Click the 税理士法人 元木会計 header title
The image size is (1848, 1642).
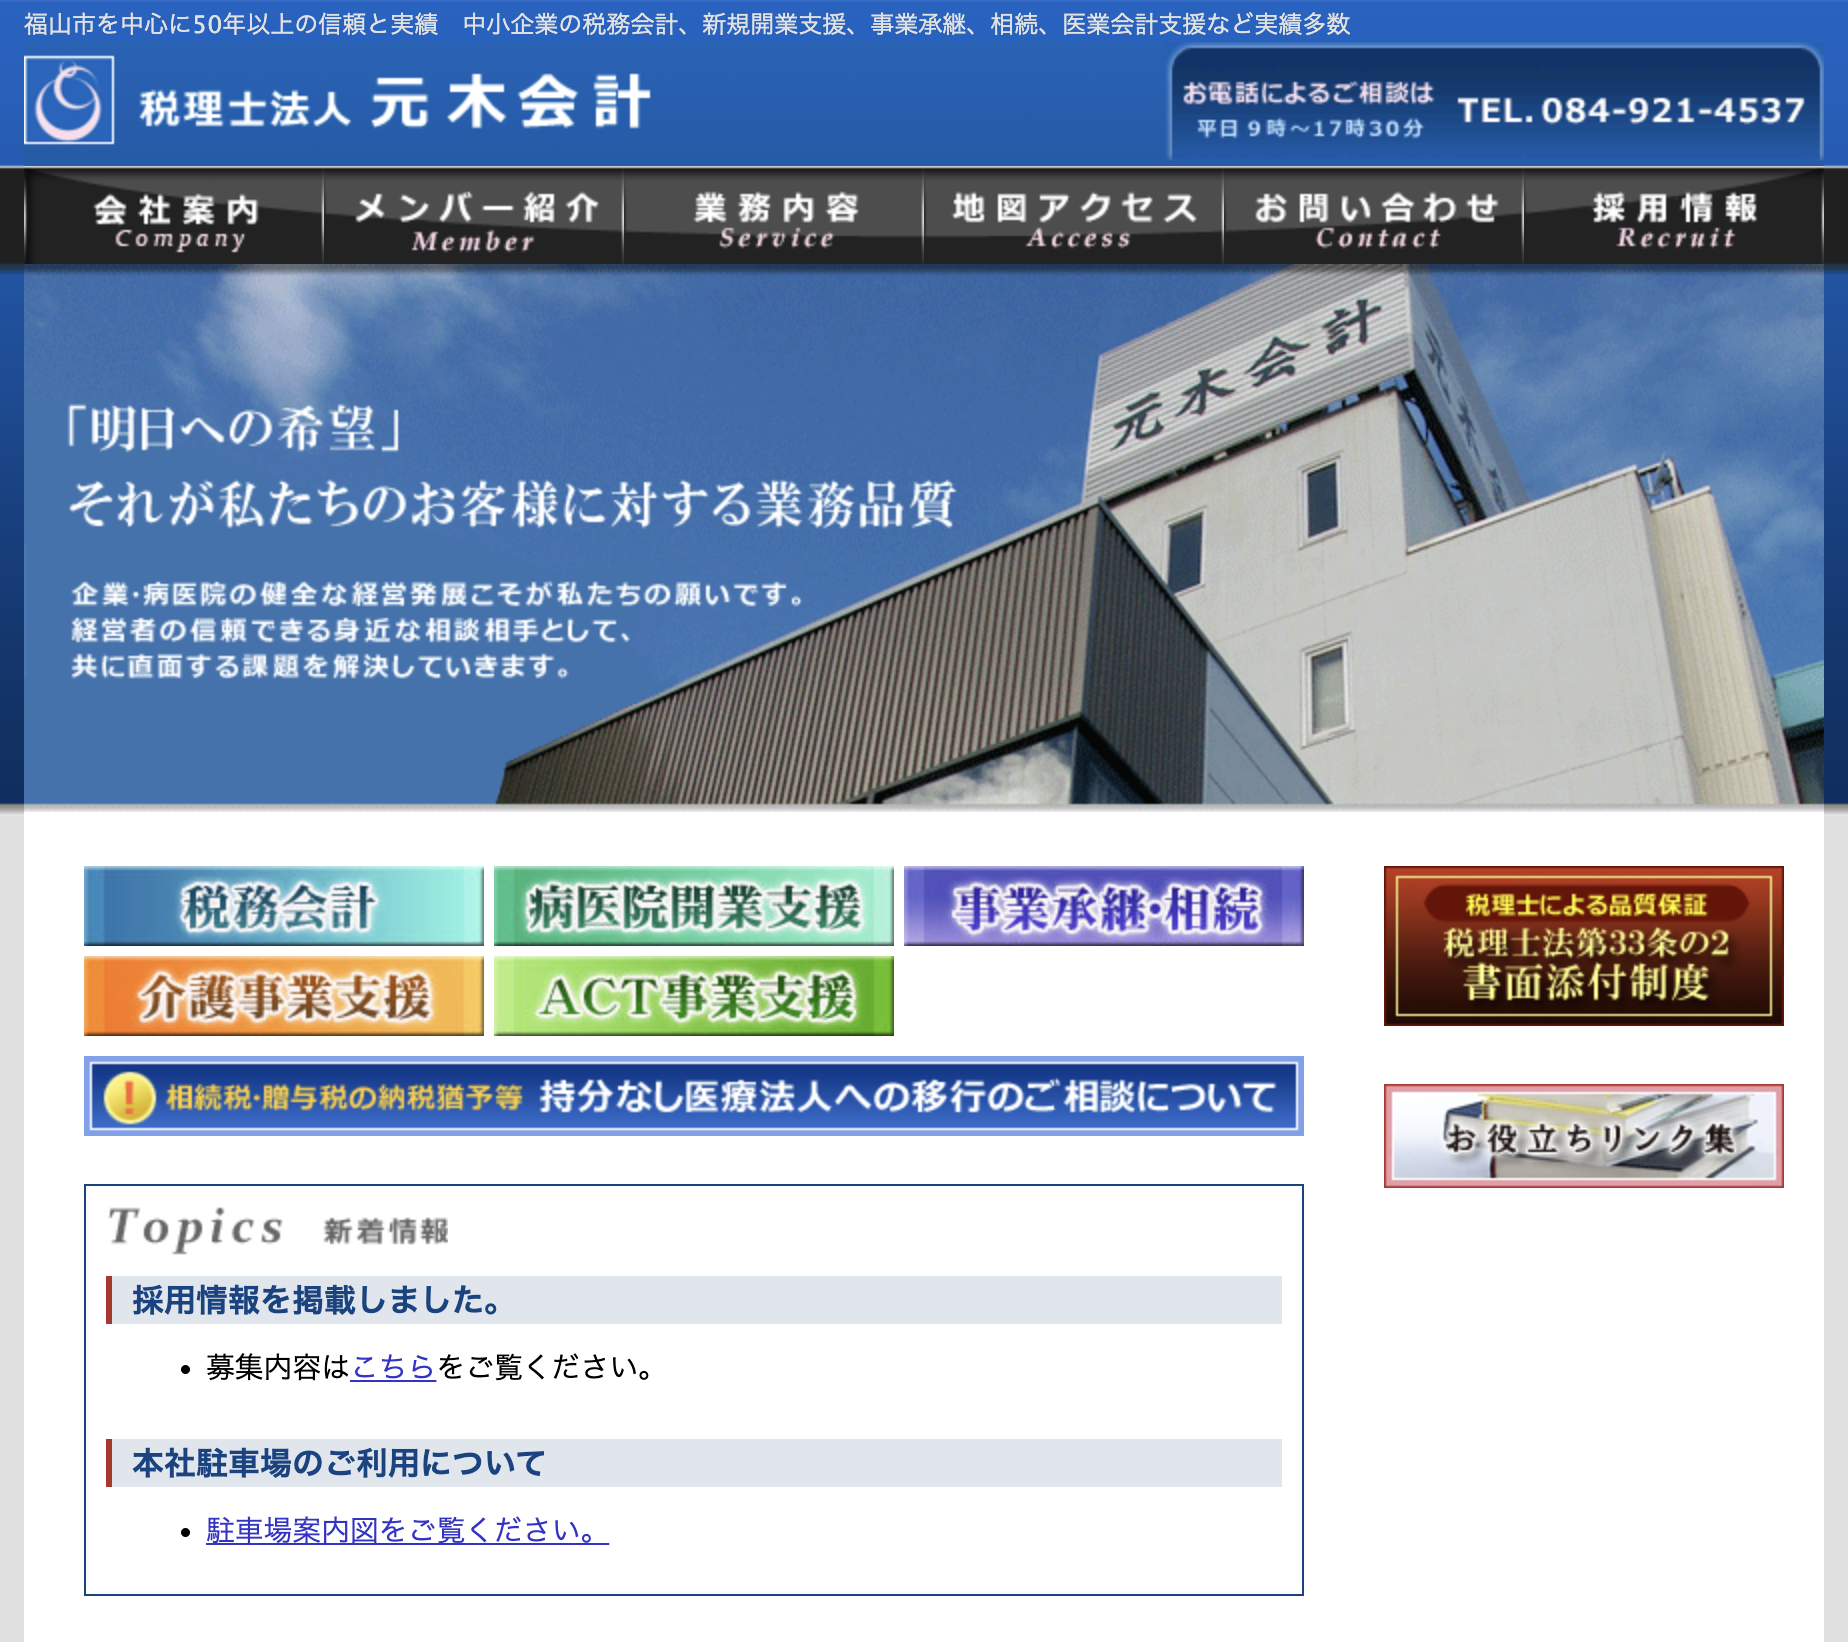[x=395, y=104]
